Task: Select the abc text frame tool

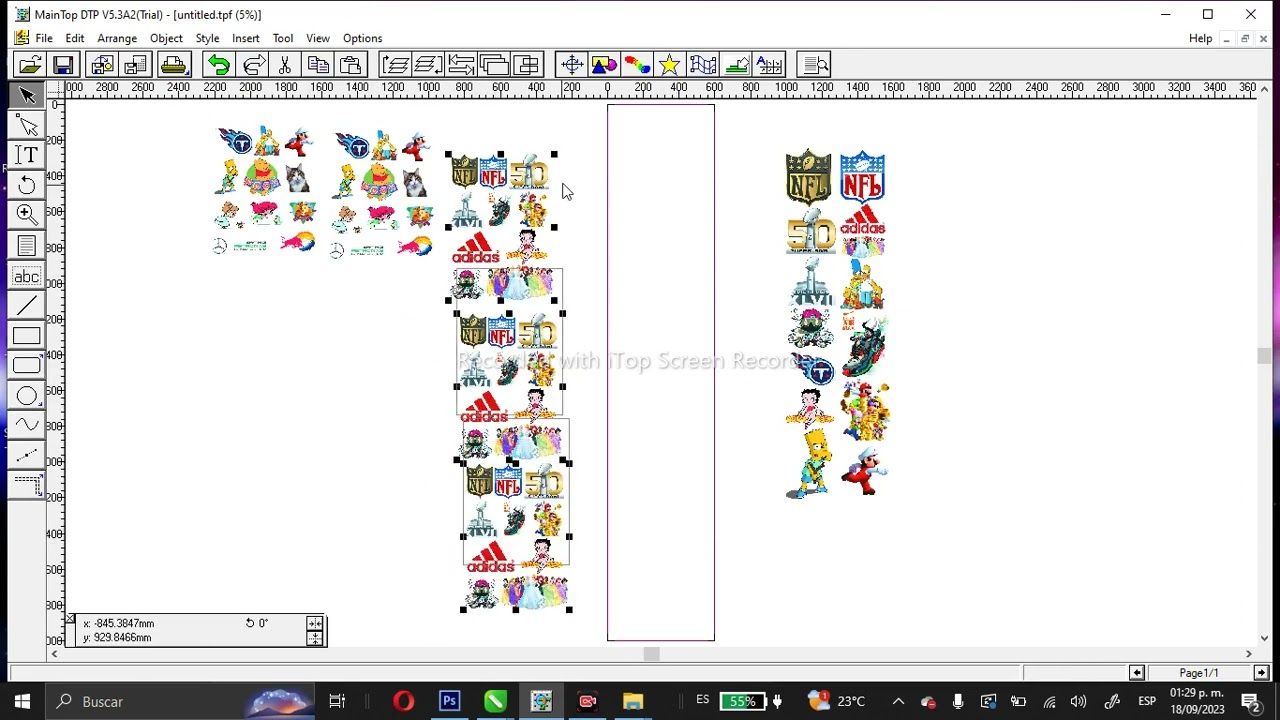Action: click(x=27, y=276)
